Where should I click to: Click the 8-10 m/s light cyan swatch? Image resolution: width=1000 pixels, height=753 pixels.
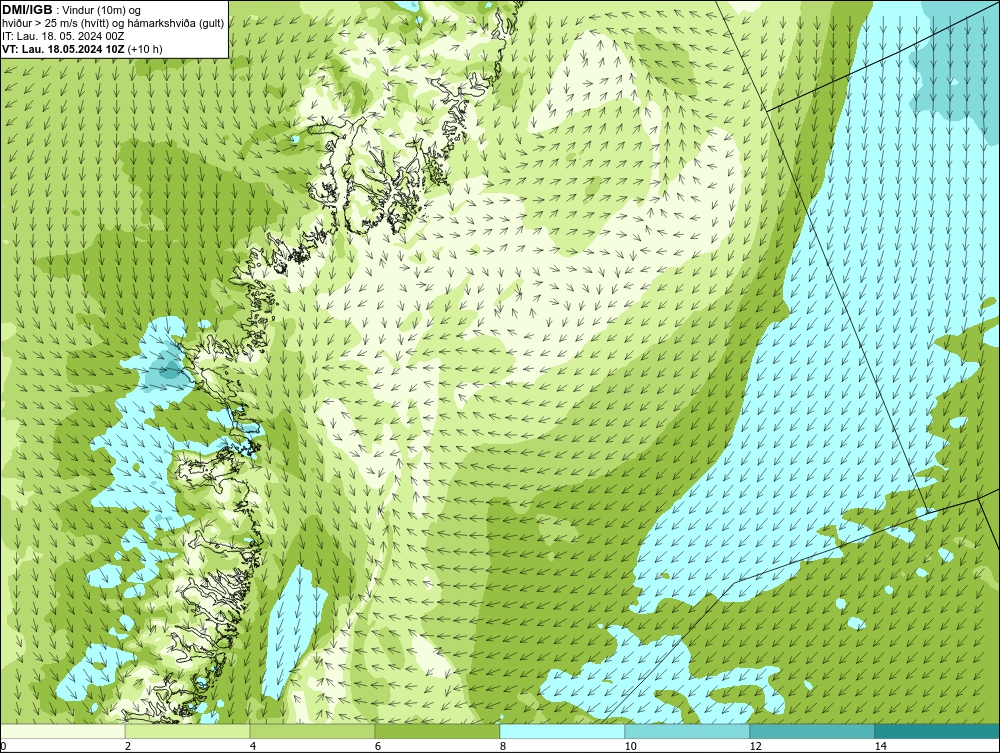pyautogui.click(x=562, y=731)
